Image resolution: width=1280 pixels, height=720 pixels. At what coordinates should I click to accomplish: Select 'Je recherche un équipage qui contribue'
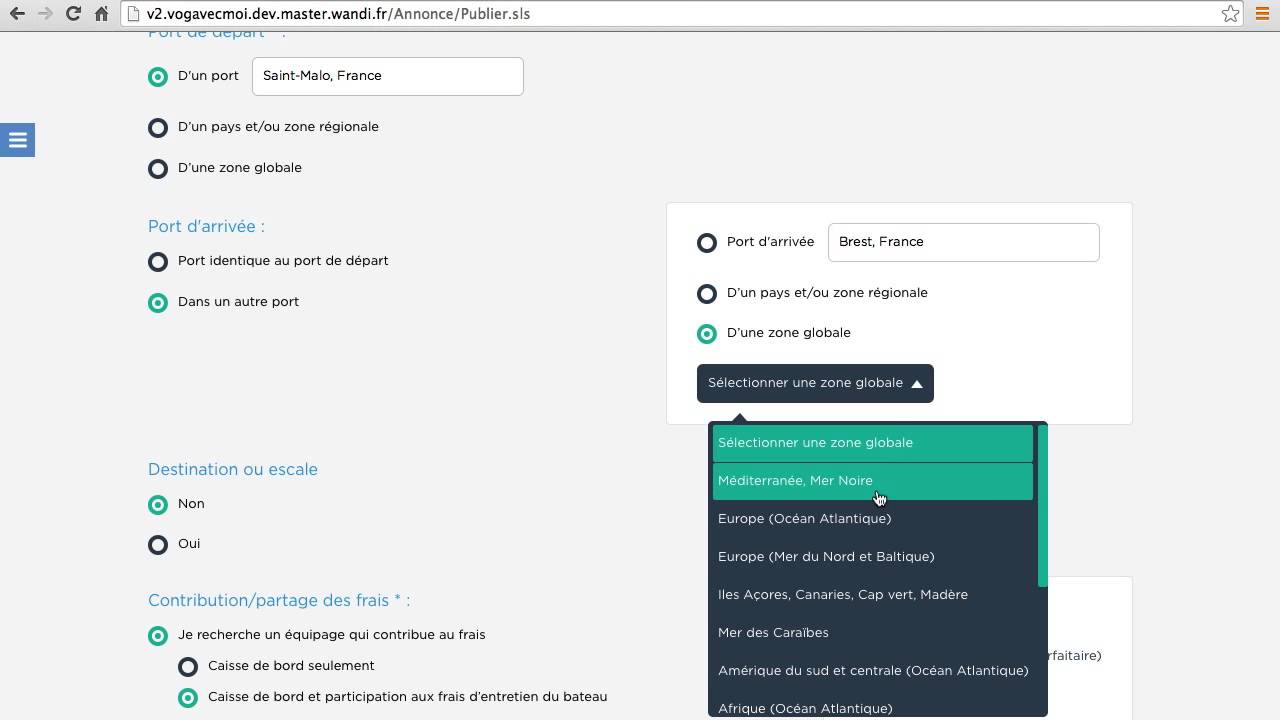pyautogui.click(x=158, y=636)
